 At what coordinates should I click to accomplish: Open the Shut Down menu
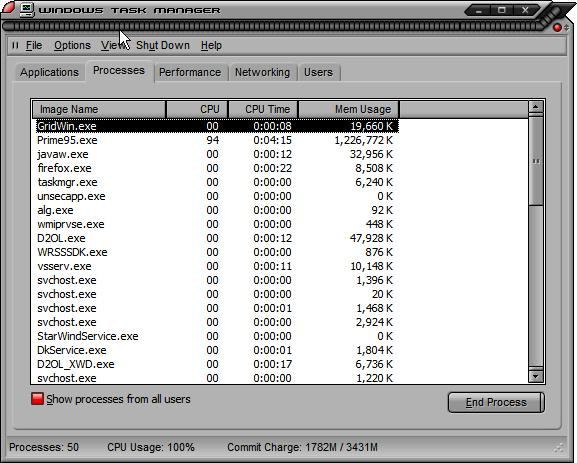163,45
